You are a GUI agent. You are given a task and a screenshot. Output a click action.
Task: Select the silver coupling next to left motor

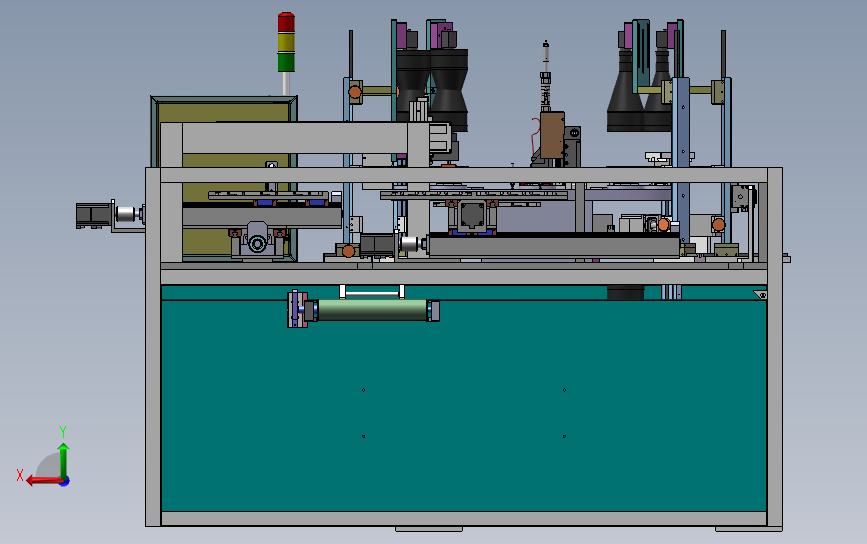click(126, 214)
